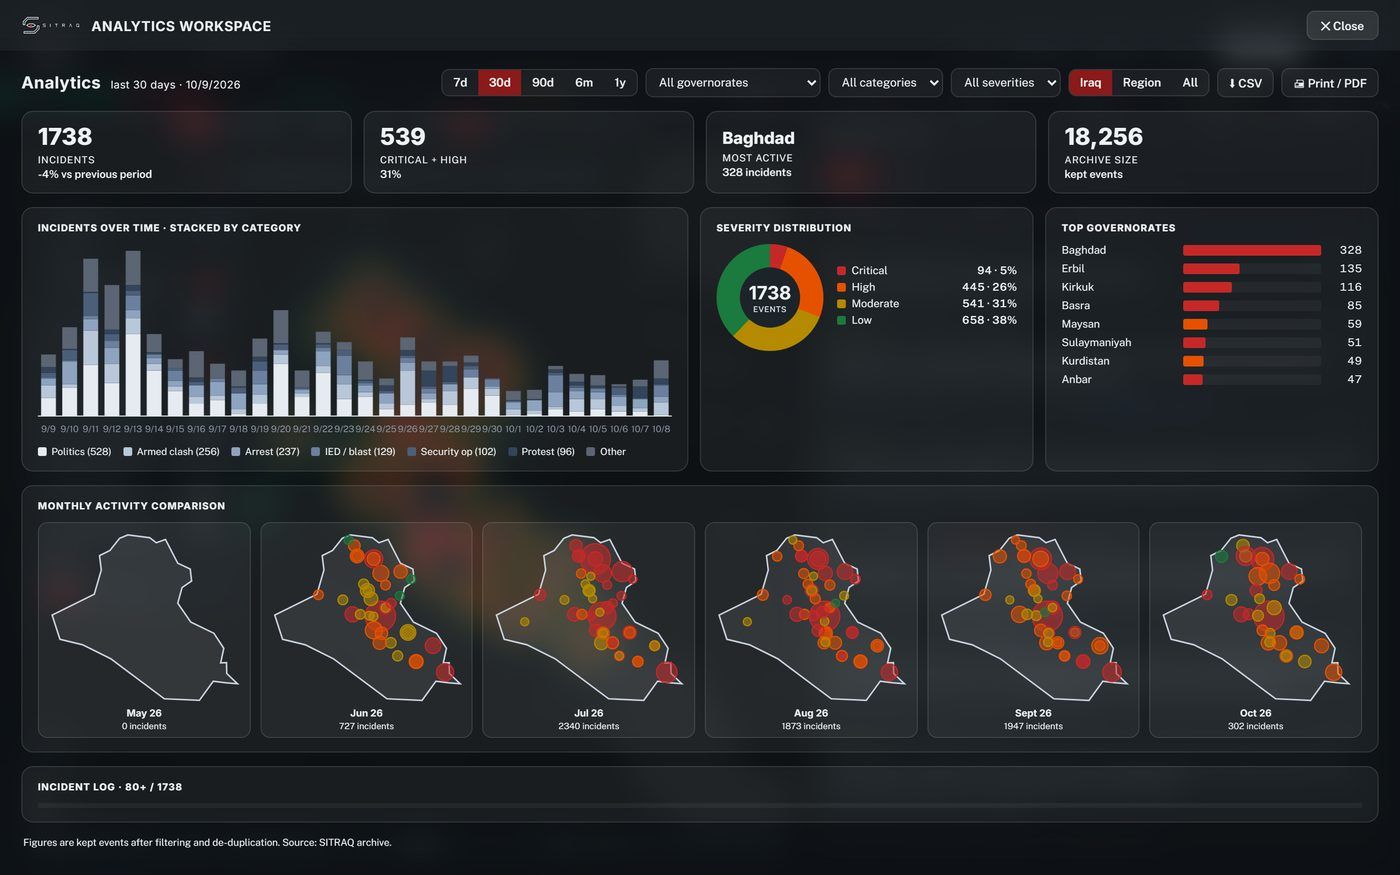1400x875 pixels.
Task: Click the Anbar governorate row
Action: 1212,380
